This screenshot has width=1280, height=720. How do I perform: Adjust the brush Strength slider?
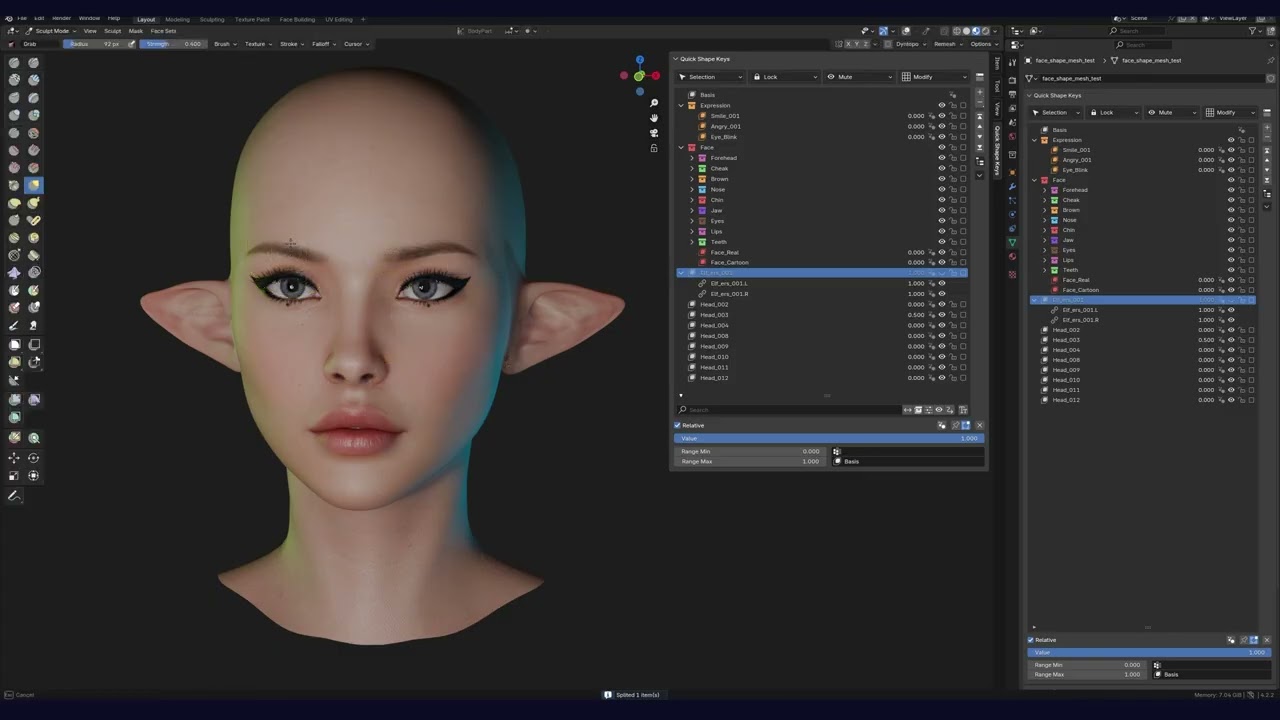pyautogui.click(x=172, y=44)
